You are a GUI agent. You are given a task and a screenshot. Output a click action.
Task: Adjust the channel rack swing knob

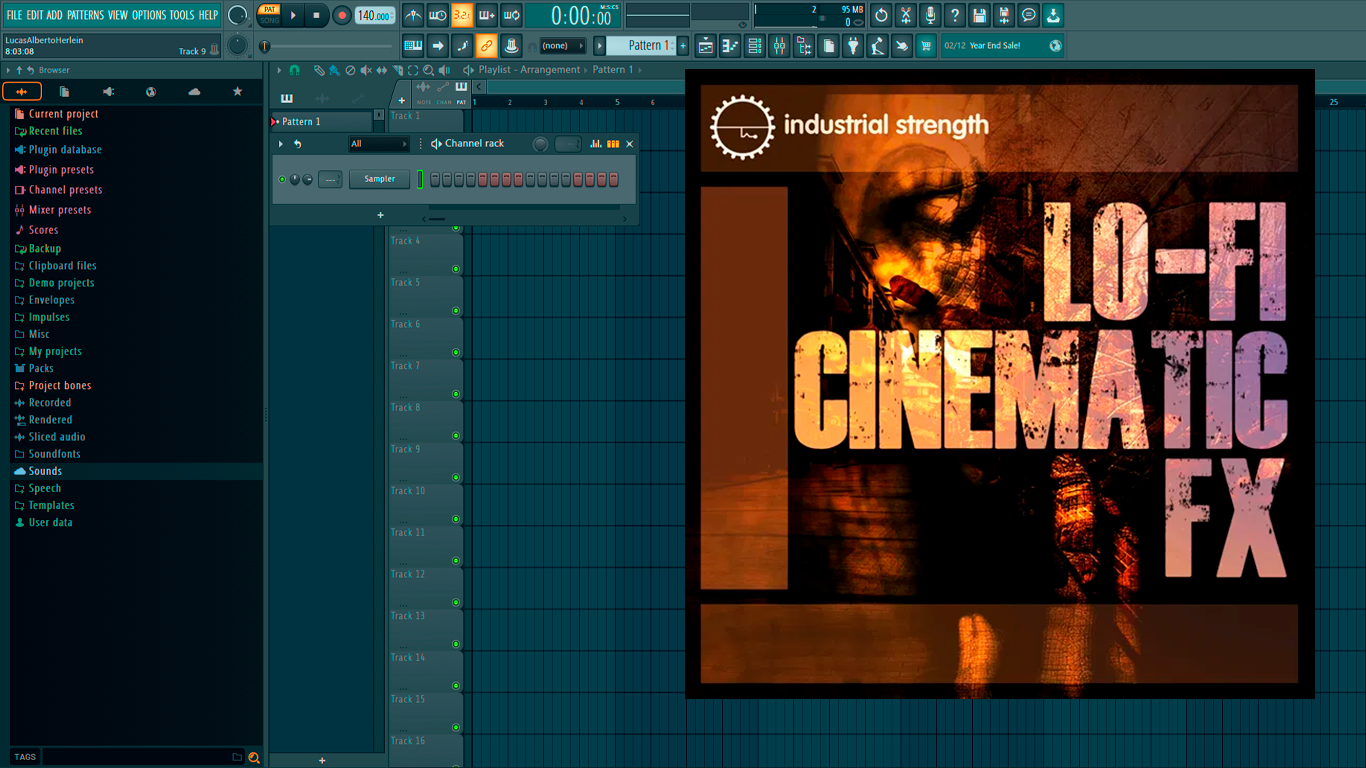click(x=540, y=144)
